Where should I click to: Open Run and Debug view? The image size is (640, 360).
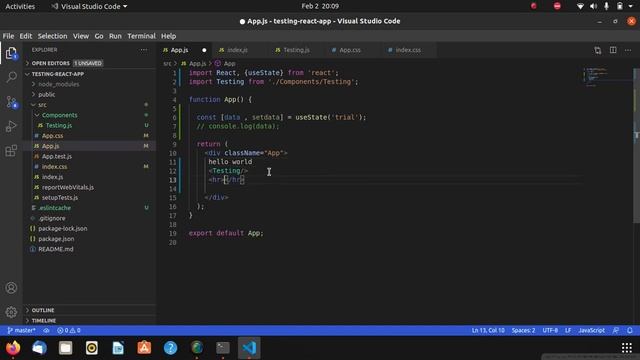11,126
